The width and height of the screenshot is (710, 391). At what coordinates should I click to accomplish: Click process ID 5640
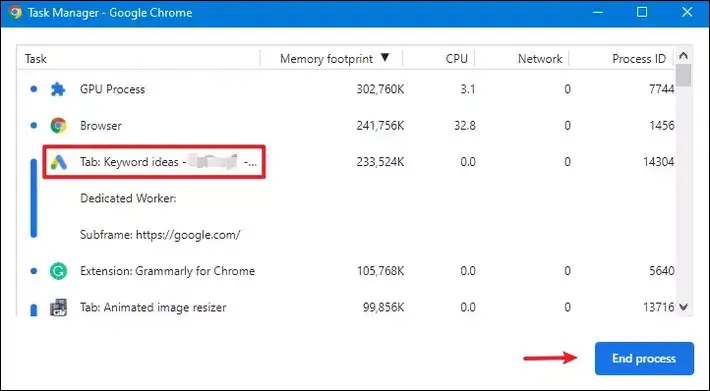tap(662, 271)
